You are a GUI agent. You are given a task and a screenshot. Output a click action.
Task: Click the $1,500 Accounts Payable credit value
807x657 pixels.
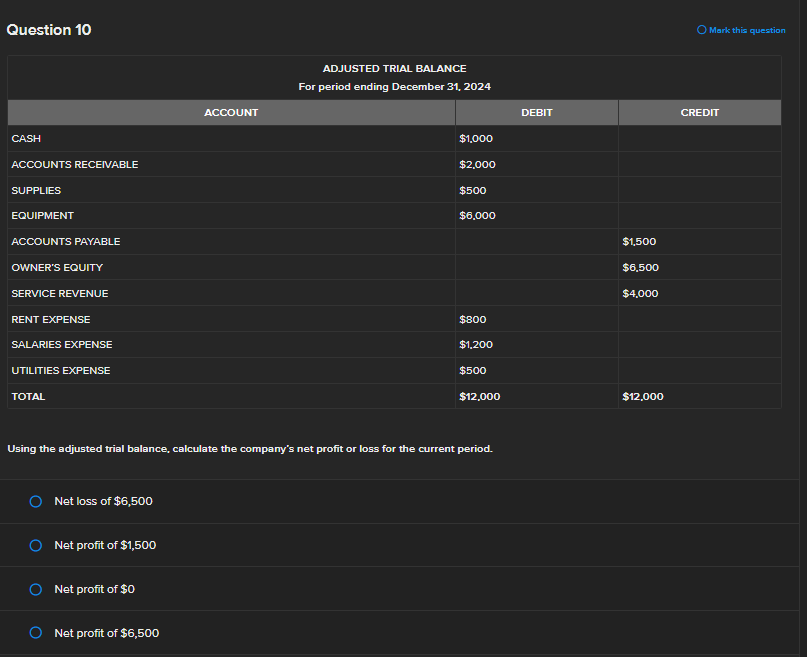(x=640, y=241)
